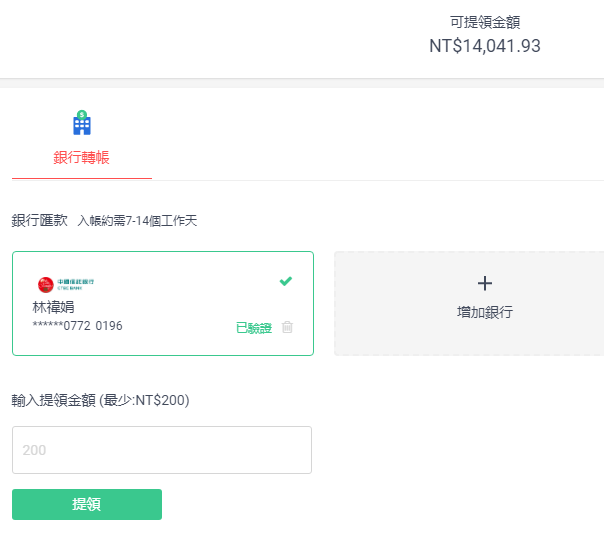
Task: Select account holder name 林禕娟
Action: [x=53, y=307]
